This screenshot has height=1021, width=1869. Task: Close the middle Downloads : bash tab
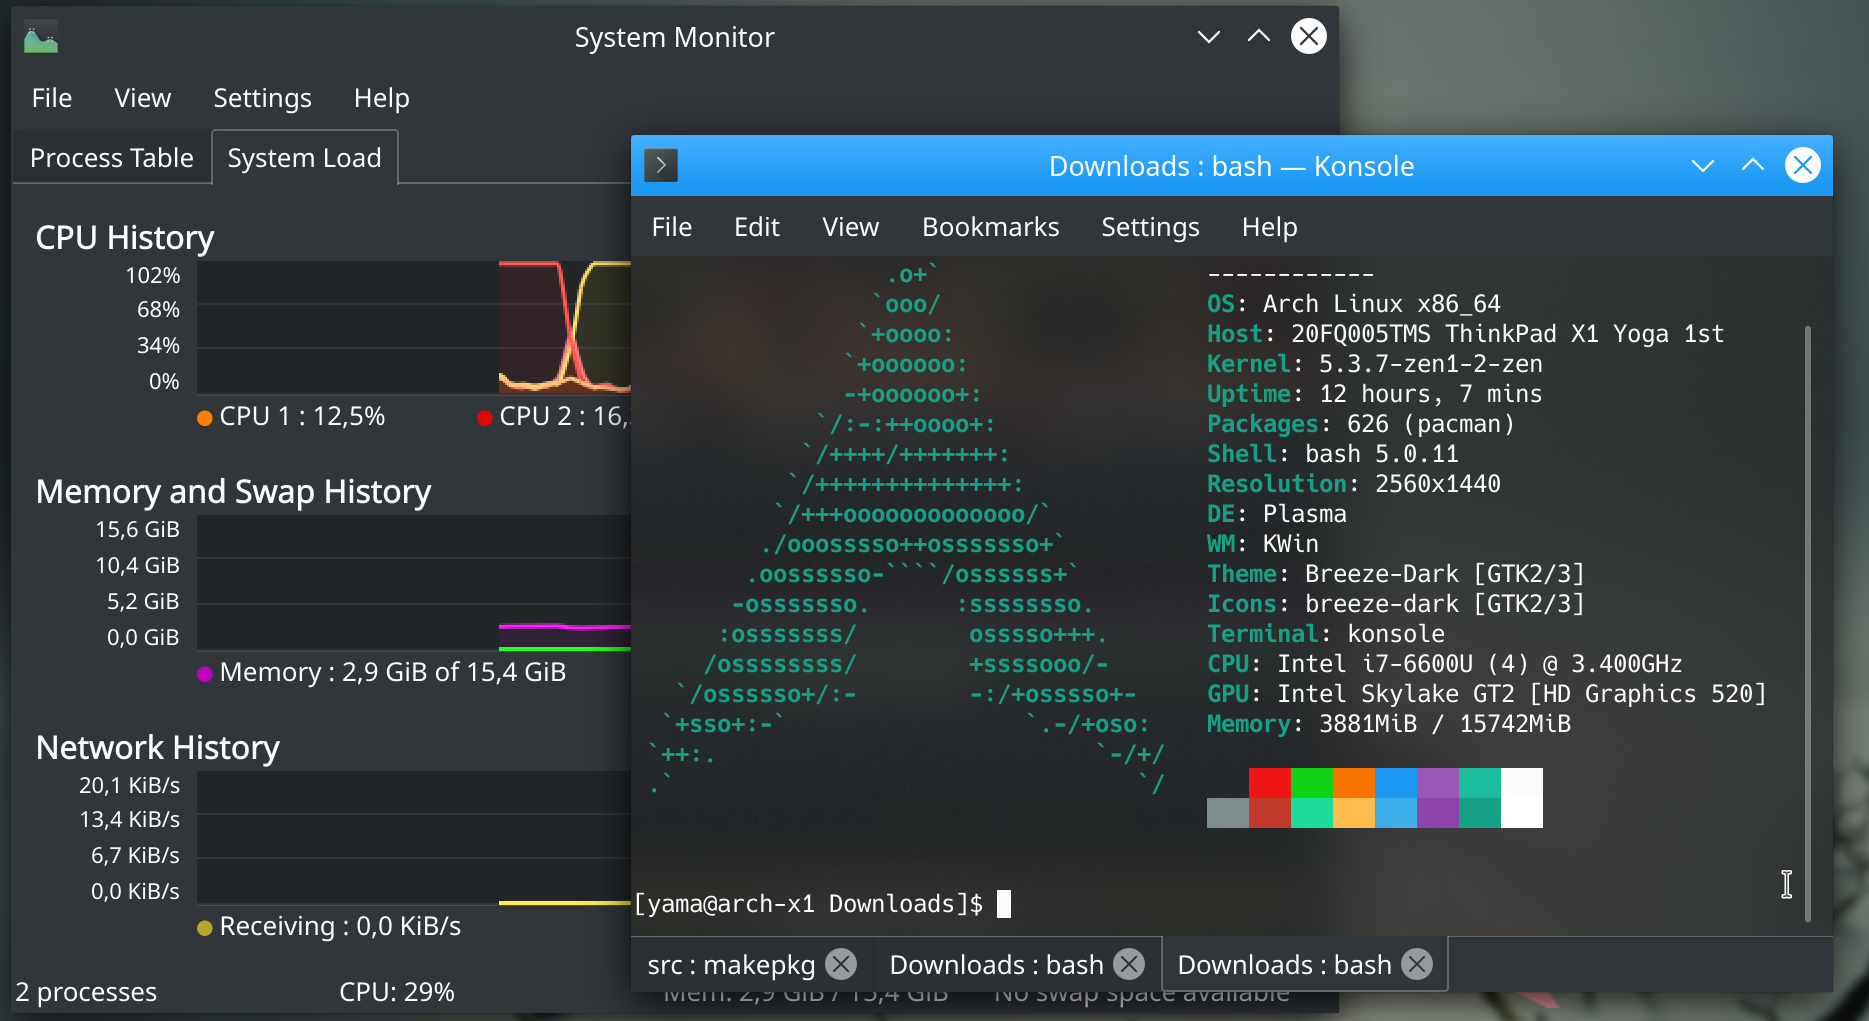pos(1129,964)
